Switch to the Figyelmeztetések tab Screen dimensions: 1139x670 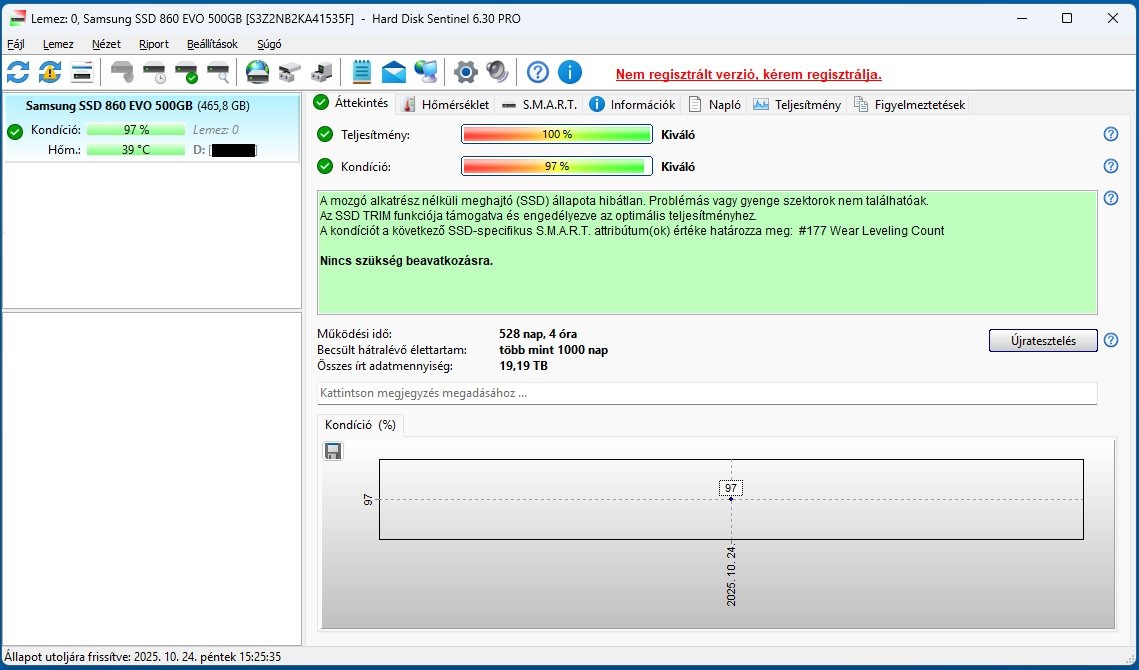[x=909, y=105]
